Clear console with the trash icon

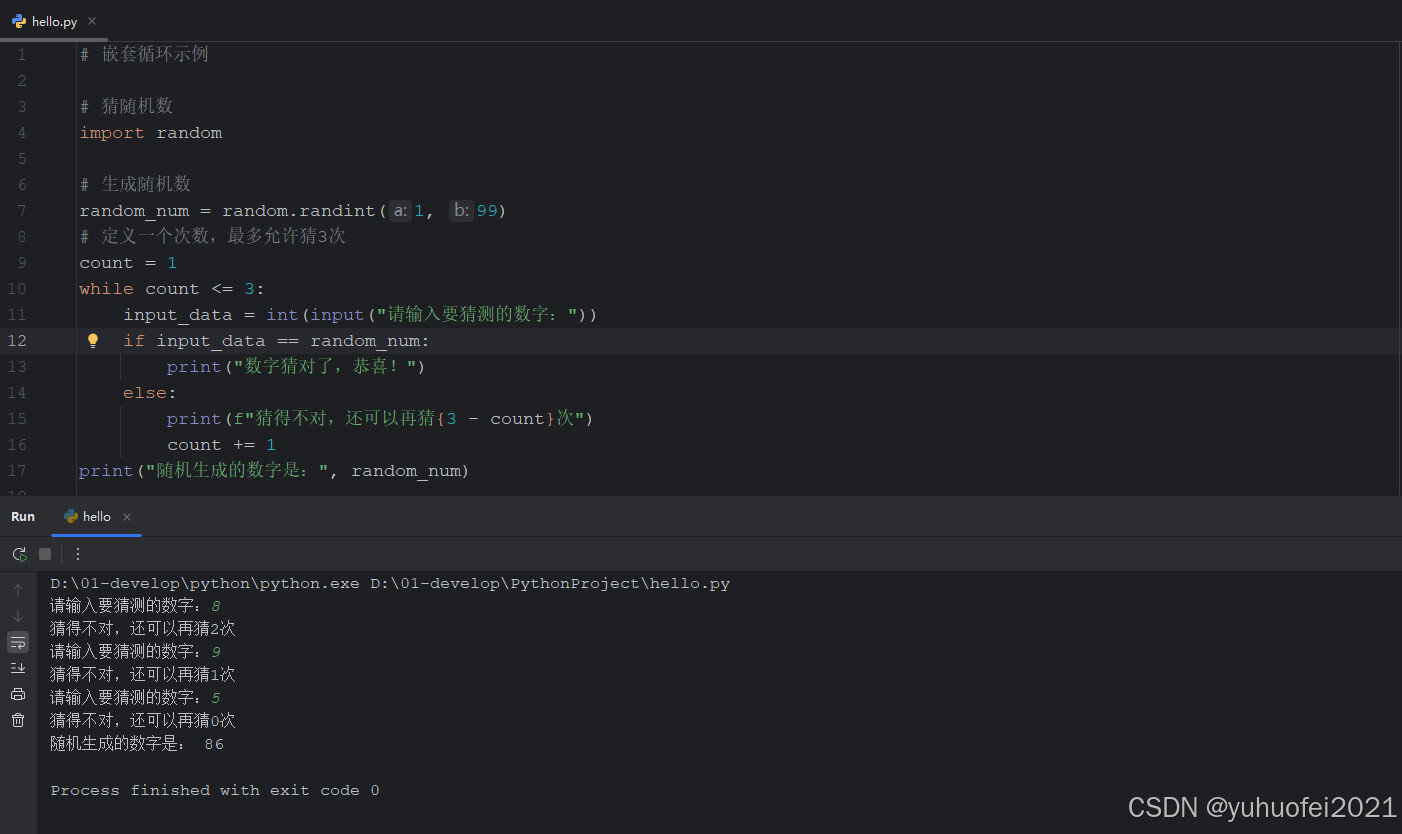click(x=18, y=720)
